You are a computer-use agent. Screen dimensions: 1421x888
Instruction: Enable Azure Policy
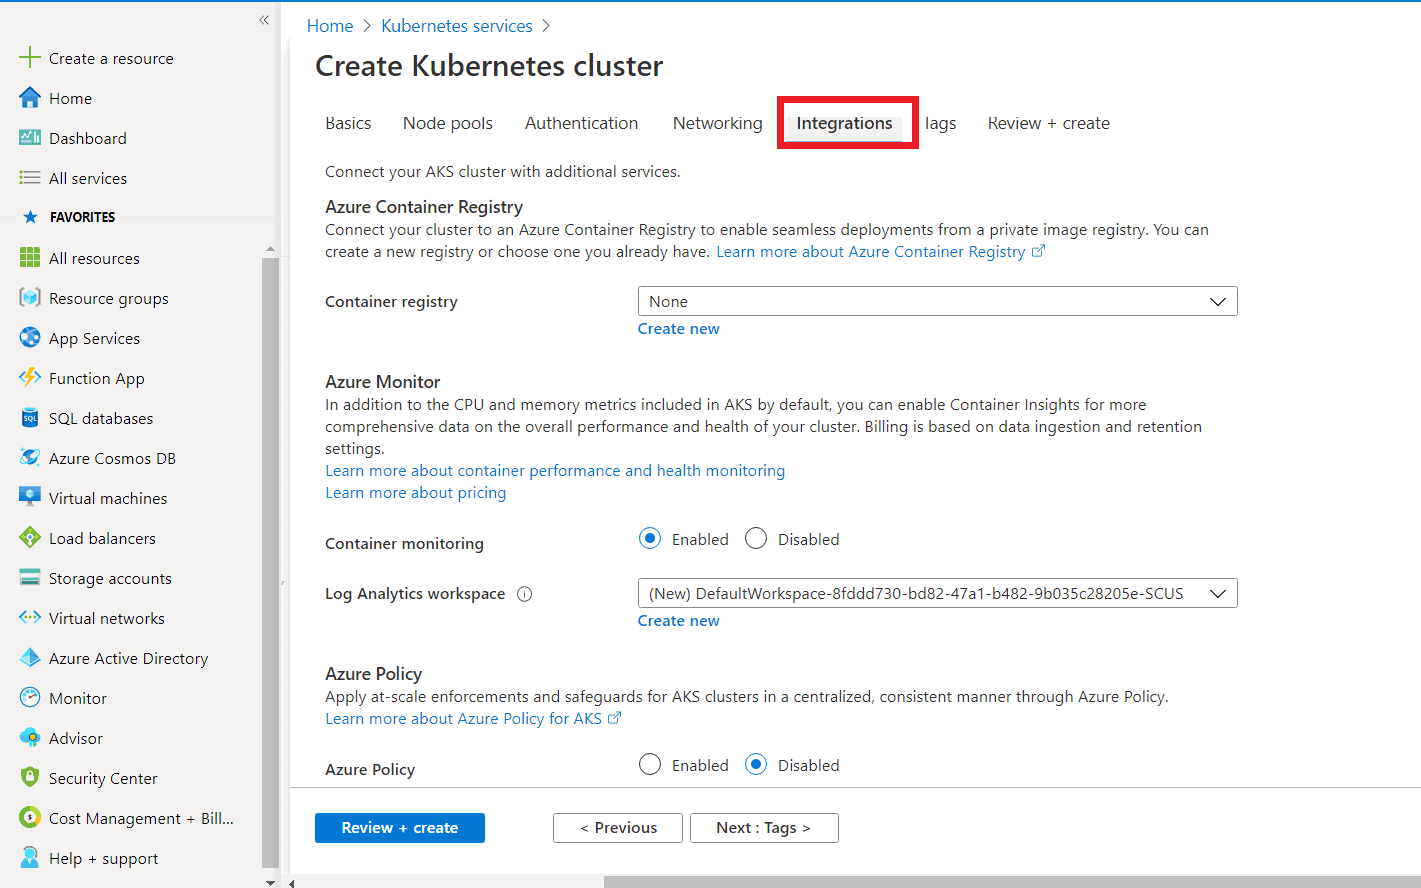(650, 764)
